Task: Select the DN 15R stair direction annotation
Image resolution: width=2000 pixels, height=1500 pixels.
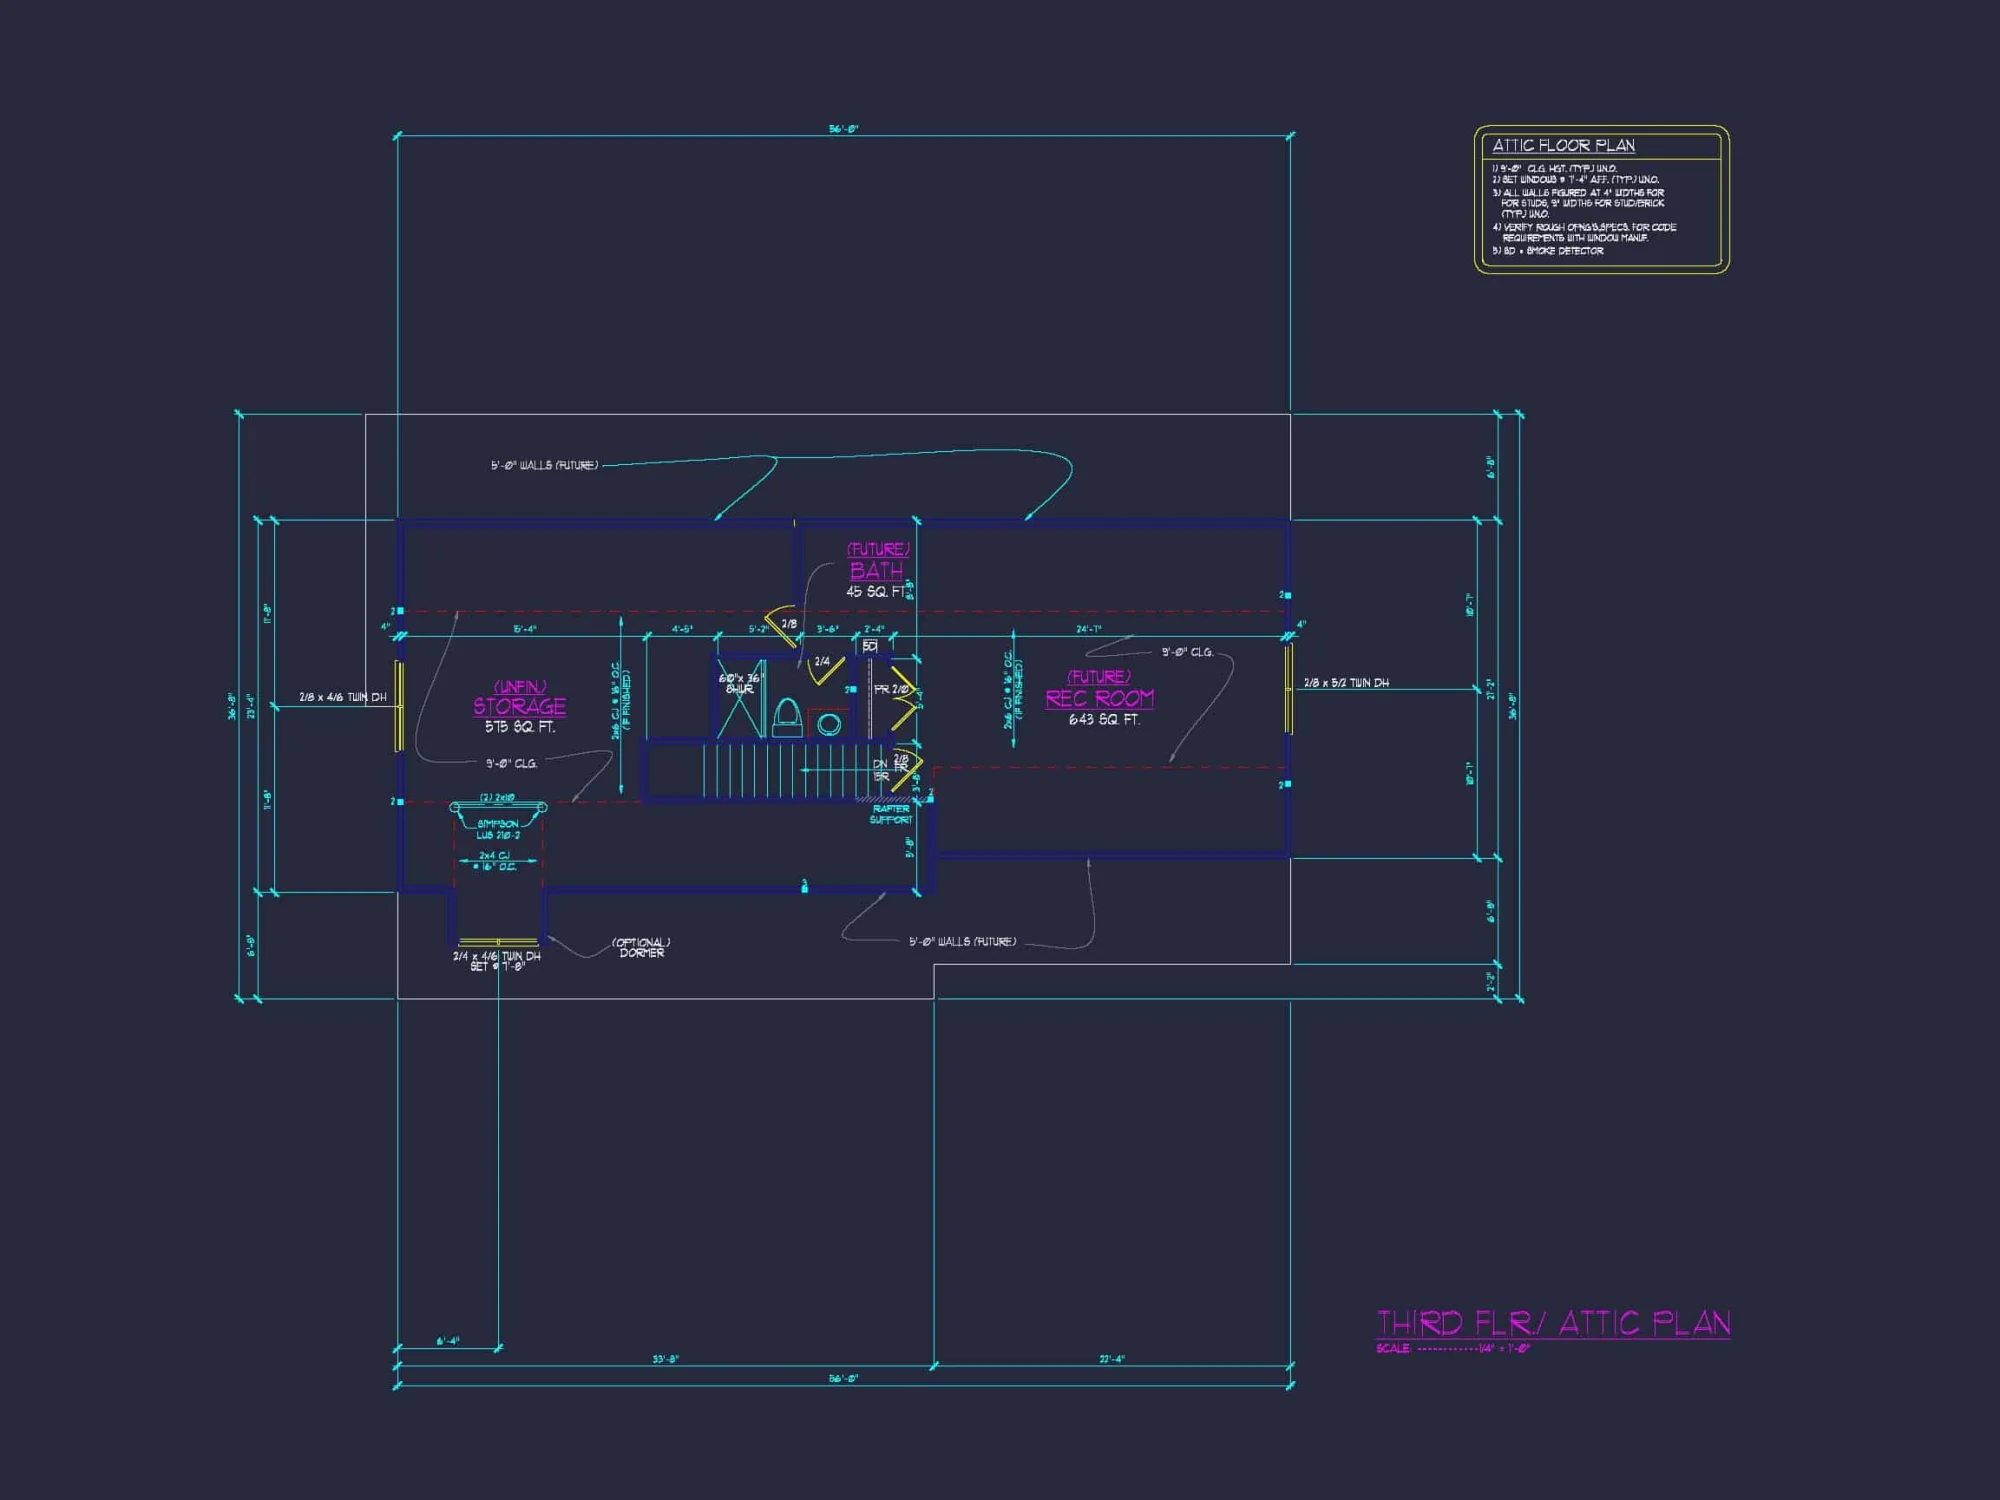Action: (x=882, y=770)
